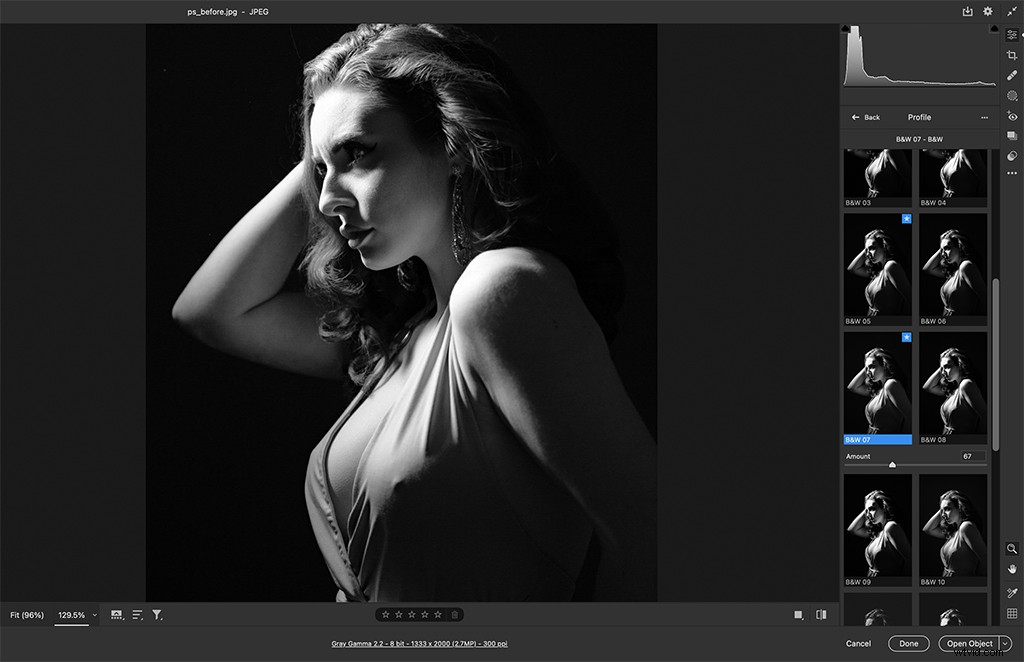Image resolution: width=1024 pixels, height=662 pixels.
Task: Open workflow options via Gray Gamma link
Action: coord(420,644)
